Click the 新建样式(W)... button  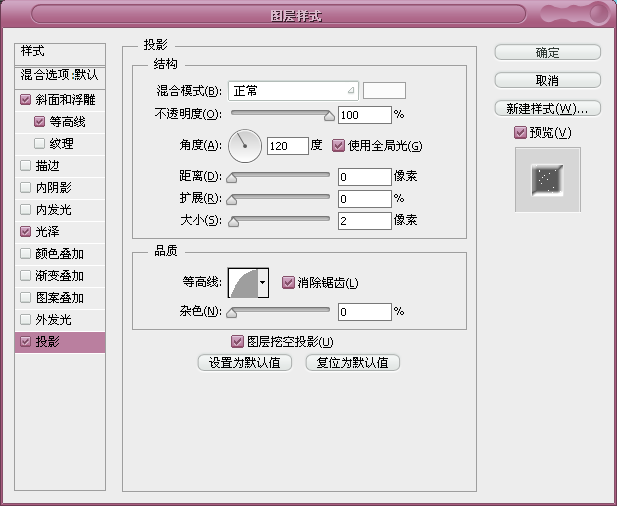[547, 108]
